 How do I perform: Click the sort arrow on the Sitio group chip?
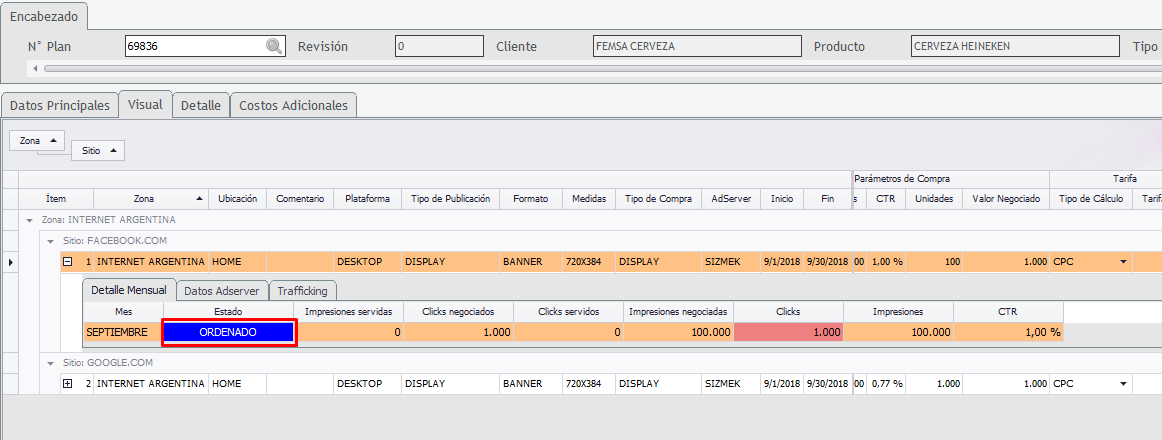(113, 151)
